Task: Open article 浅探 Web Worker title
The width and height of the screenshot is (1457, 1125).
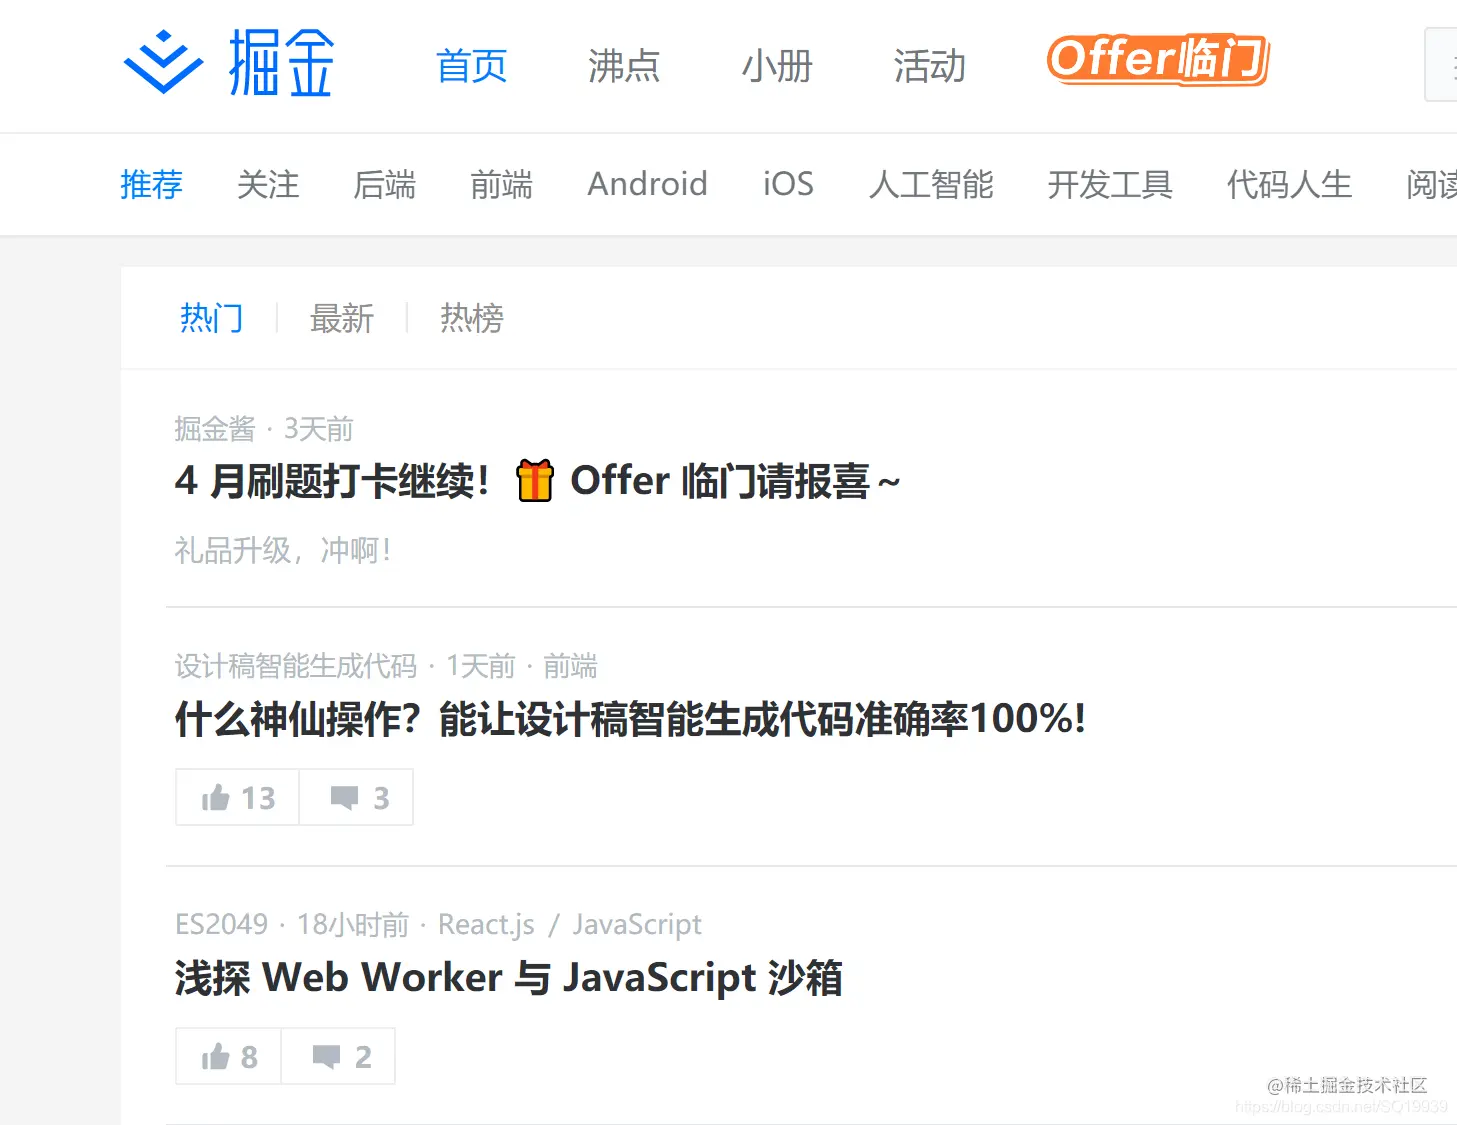Action: 508,978
